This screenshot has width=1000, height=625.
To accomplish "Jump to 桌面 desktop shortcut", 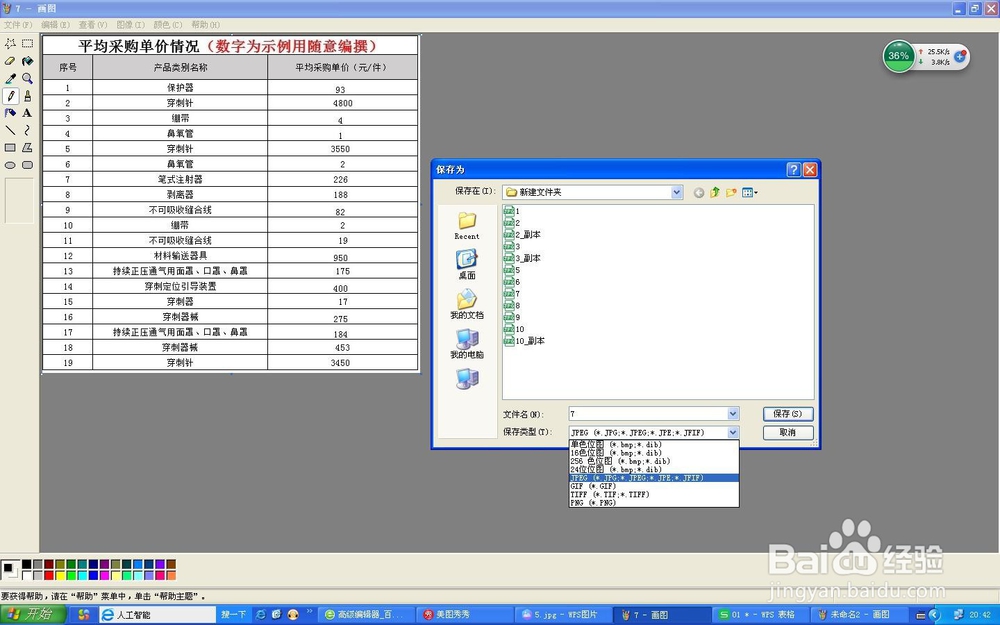I will (x=467, y=265).
